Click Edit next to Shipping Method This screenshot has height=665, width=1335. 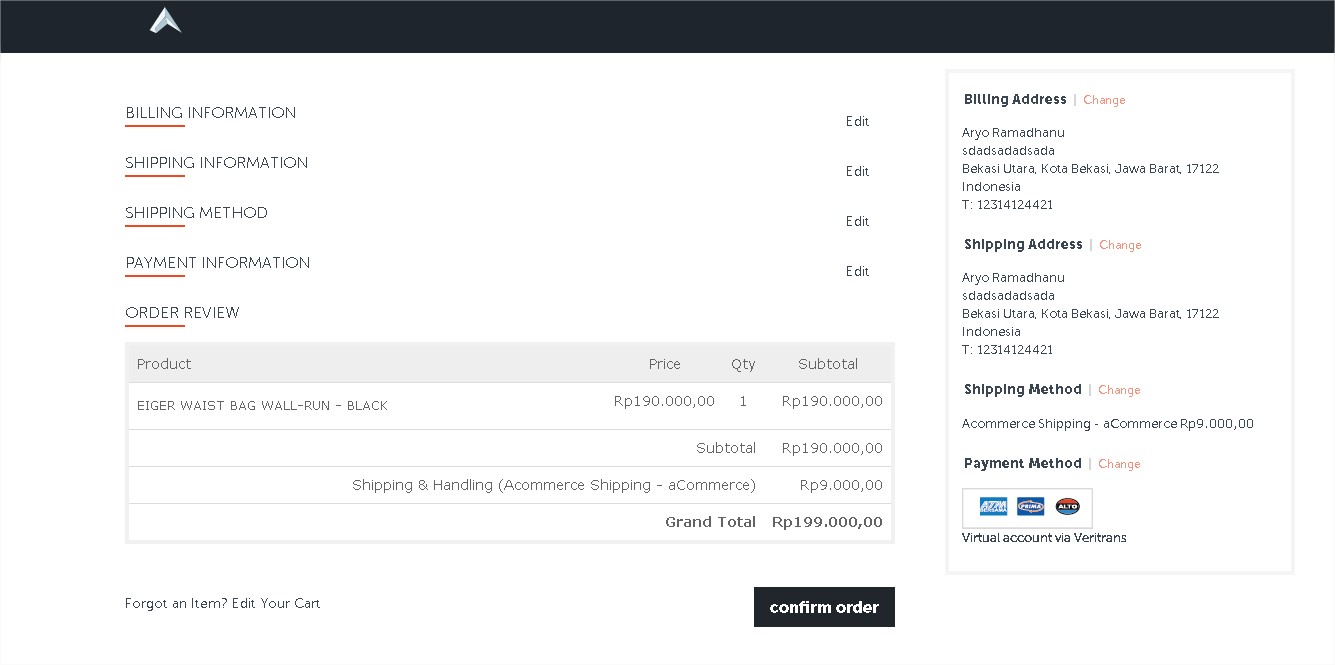point(857,222)
